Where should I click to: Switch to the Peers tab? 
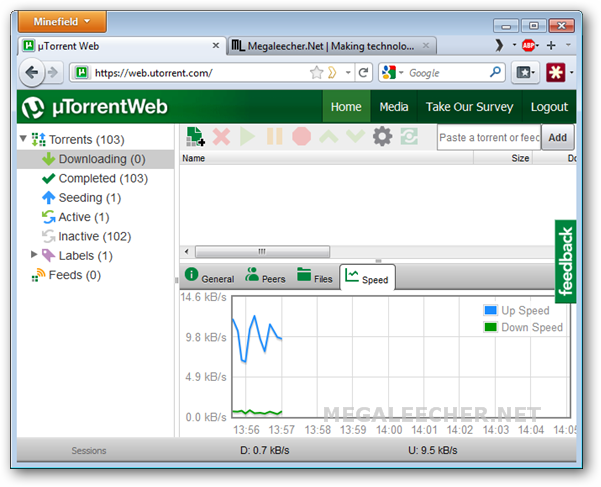point(265,277)
